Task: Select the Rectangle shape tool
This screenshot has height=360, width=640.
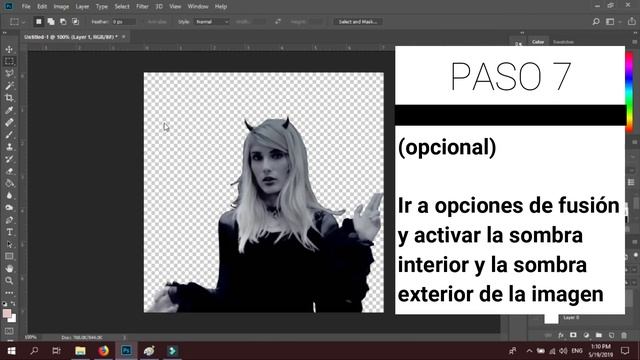Action: 9,256
